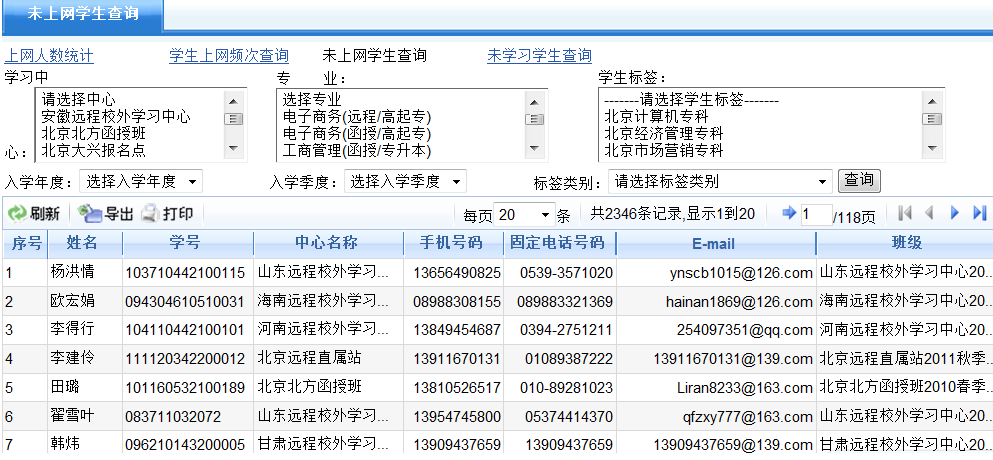Open the 未上网学生查询 tab
The width and height of the screenshot is (993, 460).
pos(83,15)
